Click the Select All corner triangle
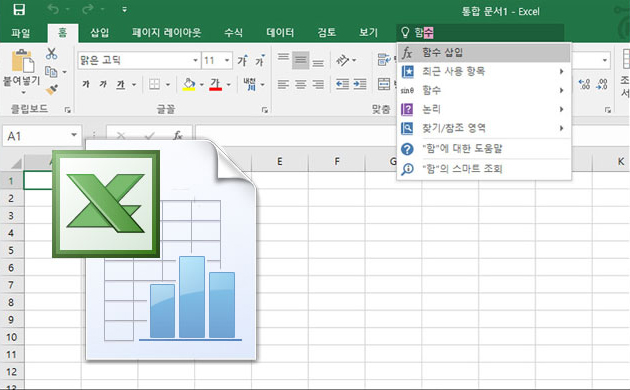Screen dimensions: 630x390 click(16, 163)
